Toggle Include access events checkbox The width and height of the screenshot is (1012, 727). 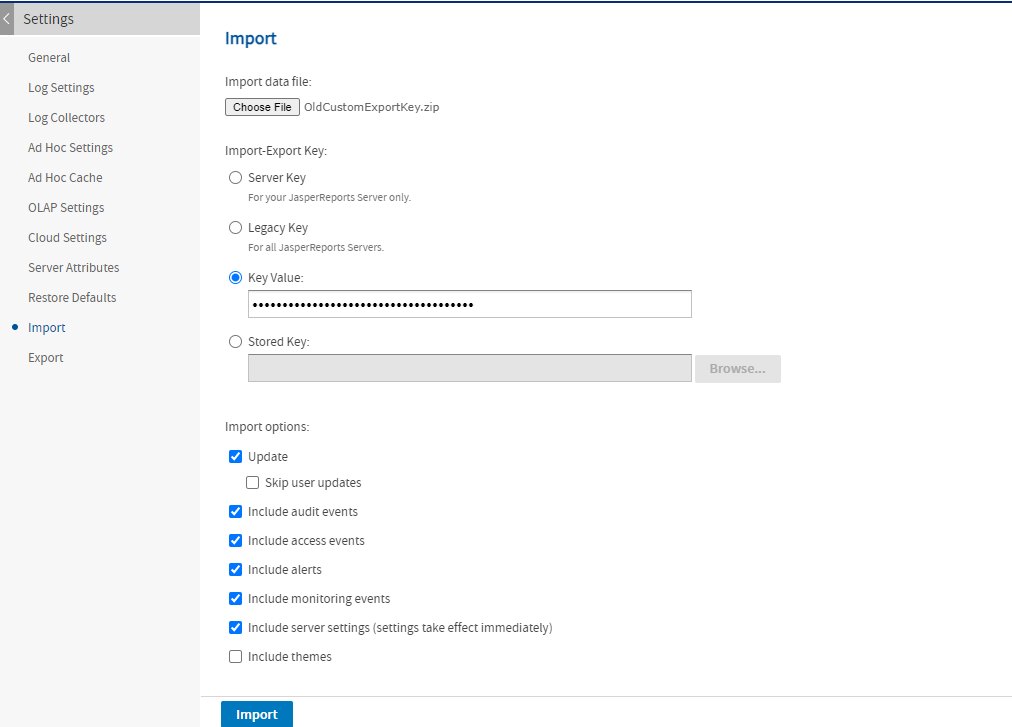[236, 540]
